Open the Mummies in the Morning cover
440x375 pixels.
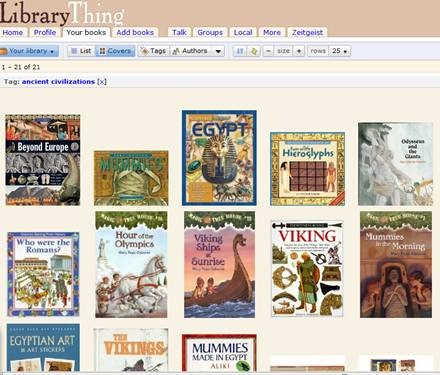pos(396,264)
